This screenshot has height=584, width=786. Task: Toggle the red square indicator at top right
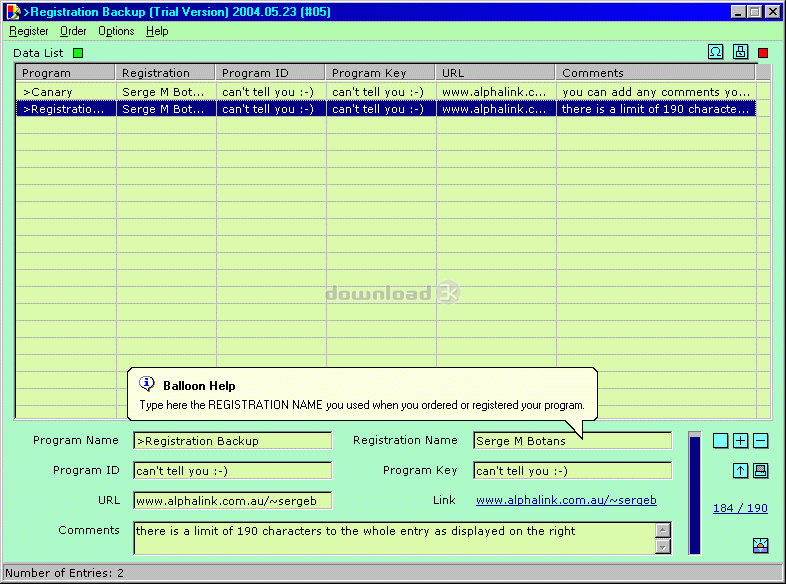pos(763,53)
